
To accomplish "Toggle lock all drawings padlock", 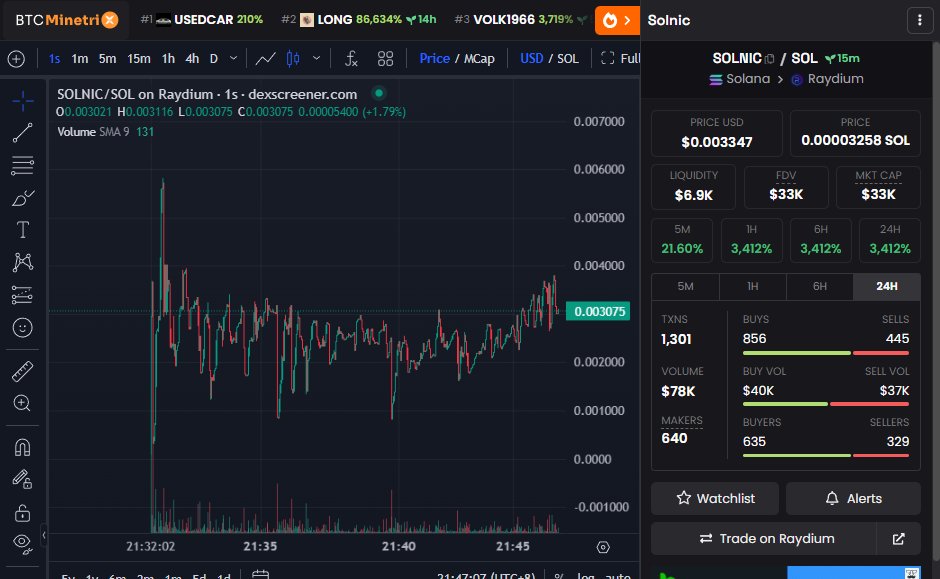I will tap(23, 512).
